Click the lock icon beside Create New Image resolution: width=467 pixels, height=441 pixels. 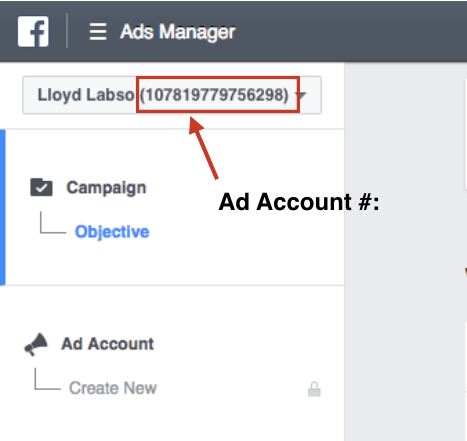point(314,389)
